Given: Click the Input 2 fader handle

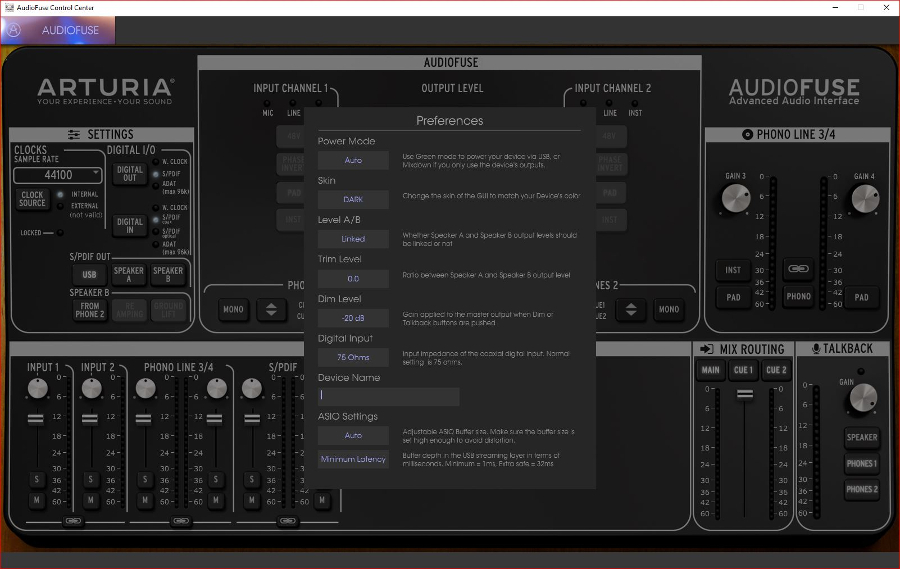Looking at the screenshot, I should (x=90, y=419).
